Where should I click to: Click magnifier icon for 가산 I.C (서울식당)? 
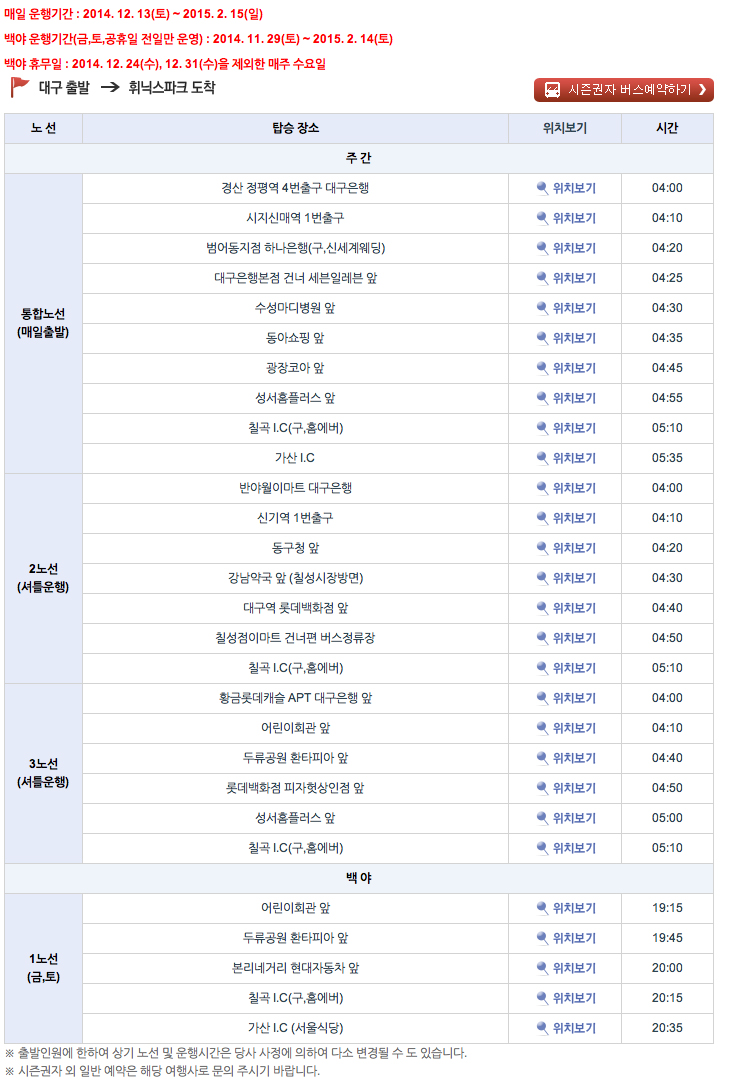(x=543, y=1028)
